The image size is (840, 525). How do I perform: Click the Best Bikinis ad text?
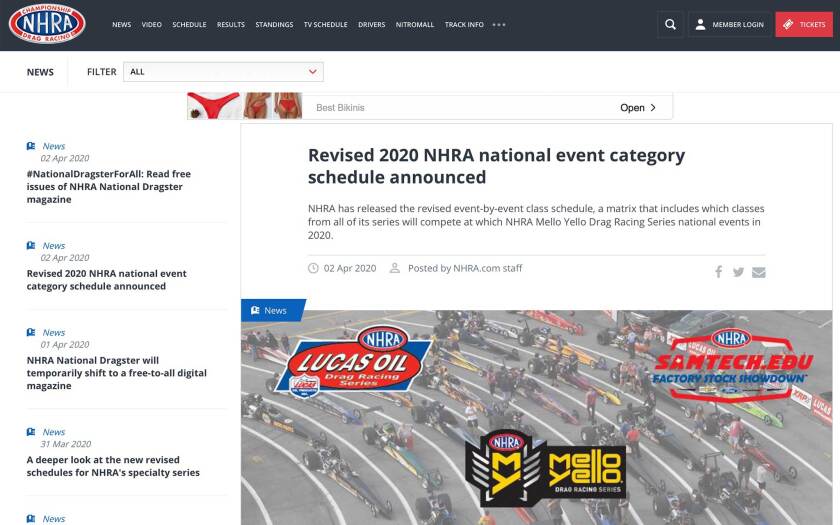pyautogui.click(x=340, y=108)
